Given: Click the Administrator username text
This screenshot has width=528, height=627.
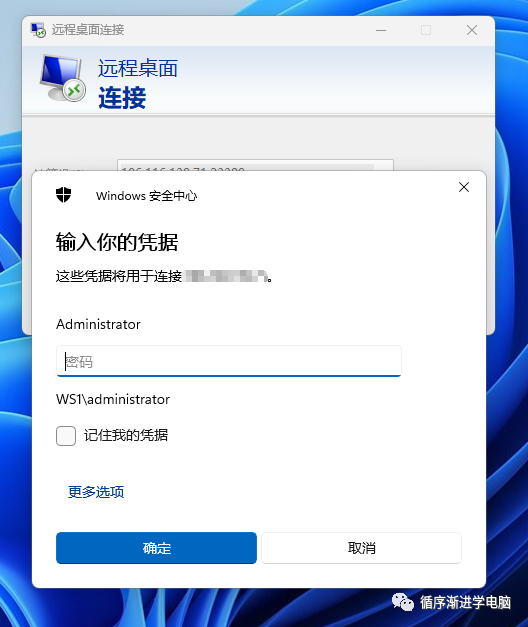Looking at the screenshot, I should tap(98, 324).
